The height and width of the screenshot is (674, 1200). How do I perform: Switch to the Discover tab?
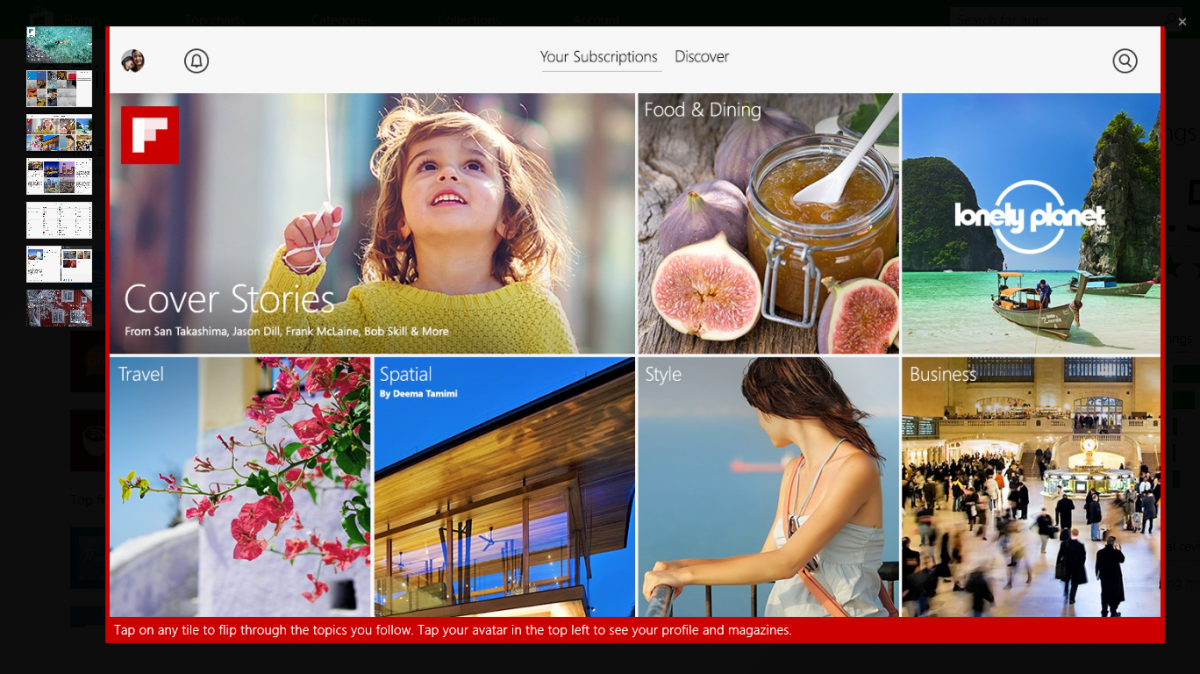[702, 57]
